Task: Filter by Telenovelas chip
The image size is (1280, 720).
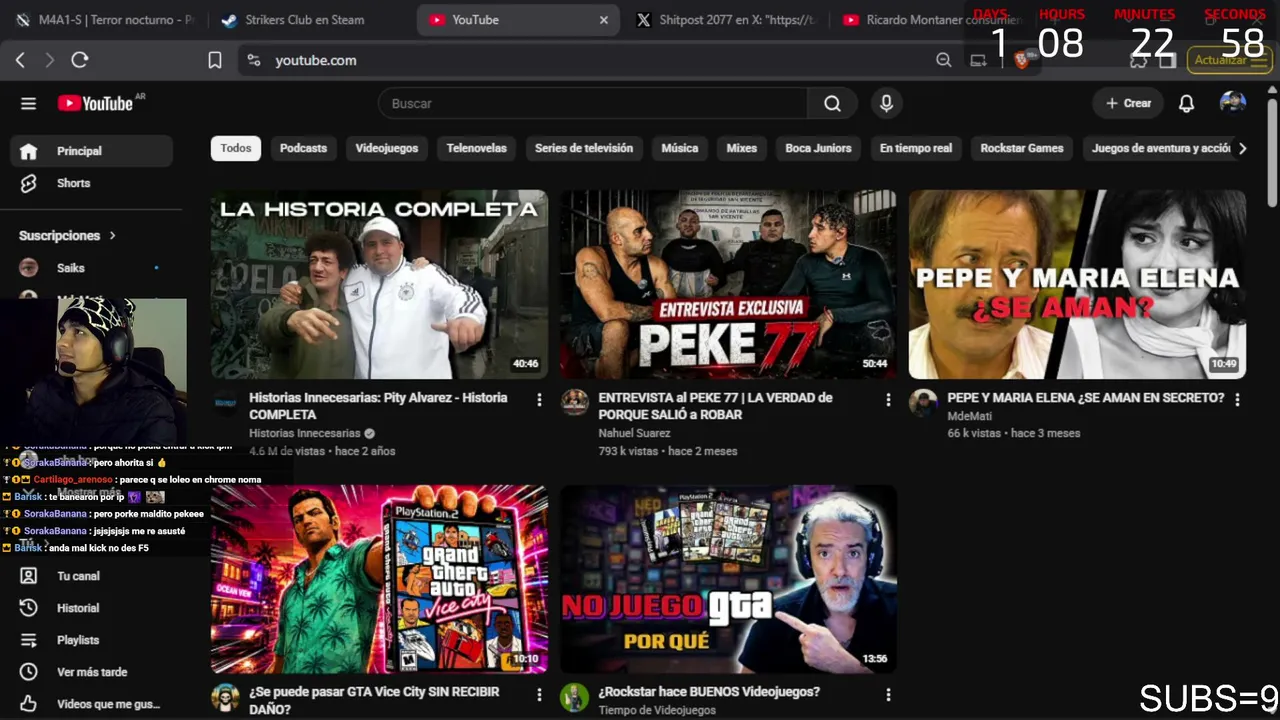Action: pyautogui.click(x=476, y=148)
